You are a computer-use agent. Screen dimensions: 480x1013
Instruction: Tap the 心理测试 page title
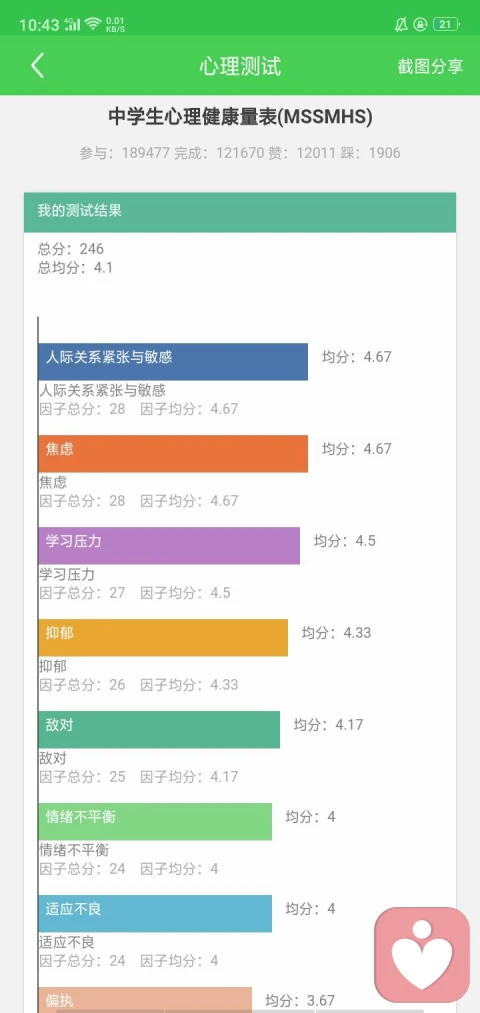coord(240,66)
